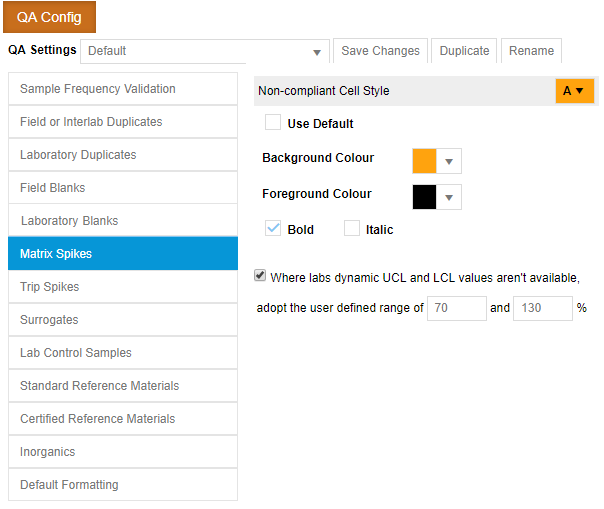Uncheck the Bold checkbox
Image resolution: width=604 pixels, height=509 pixels.
coord(272,229)
